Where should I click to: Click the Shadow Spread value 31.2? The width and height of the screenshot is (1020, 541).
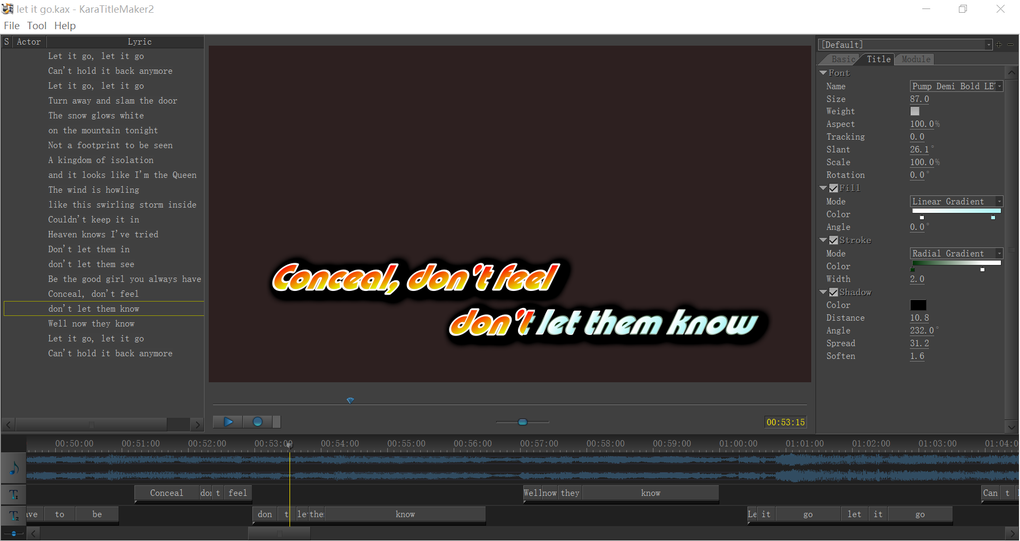point(919,343)
